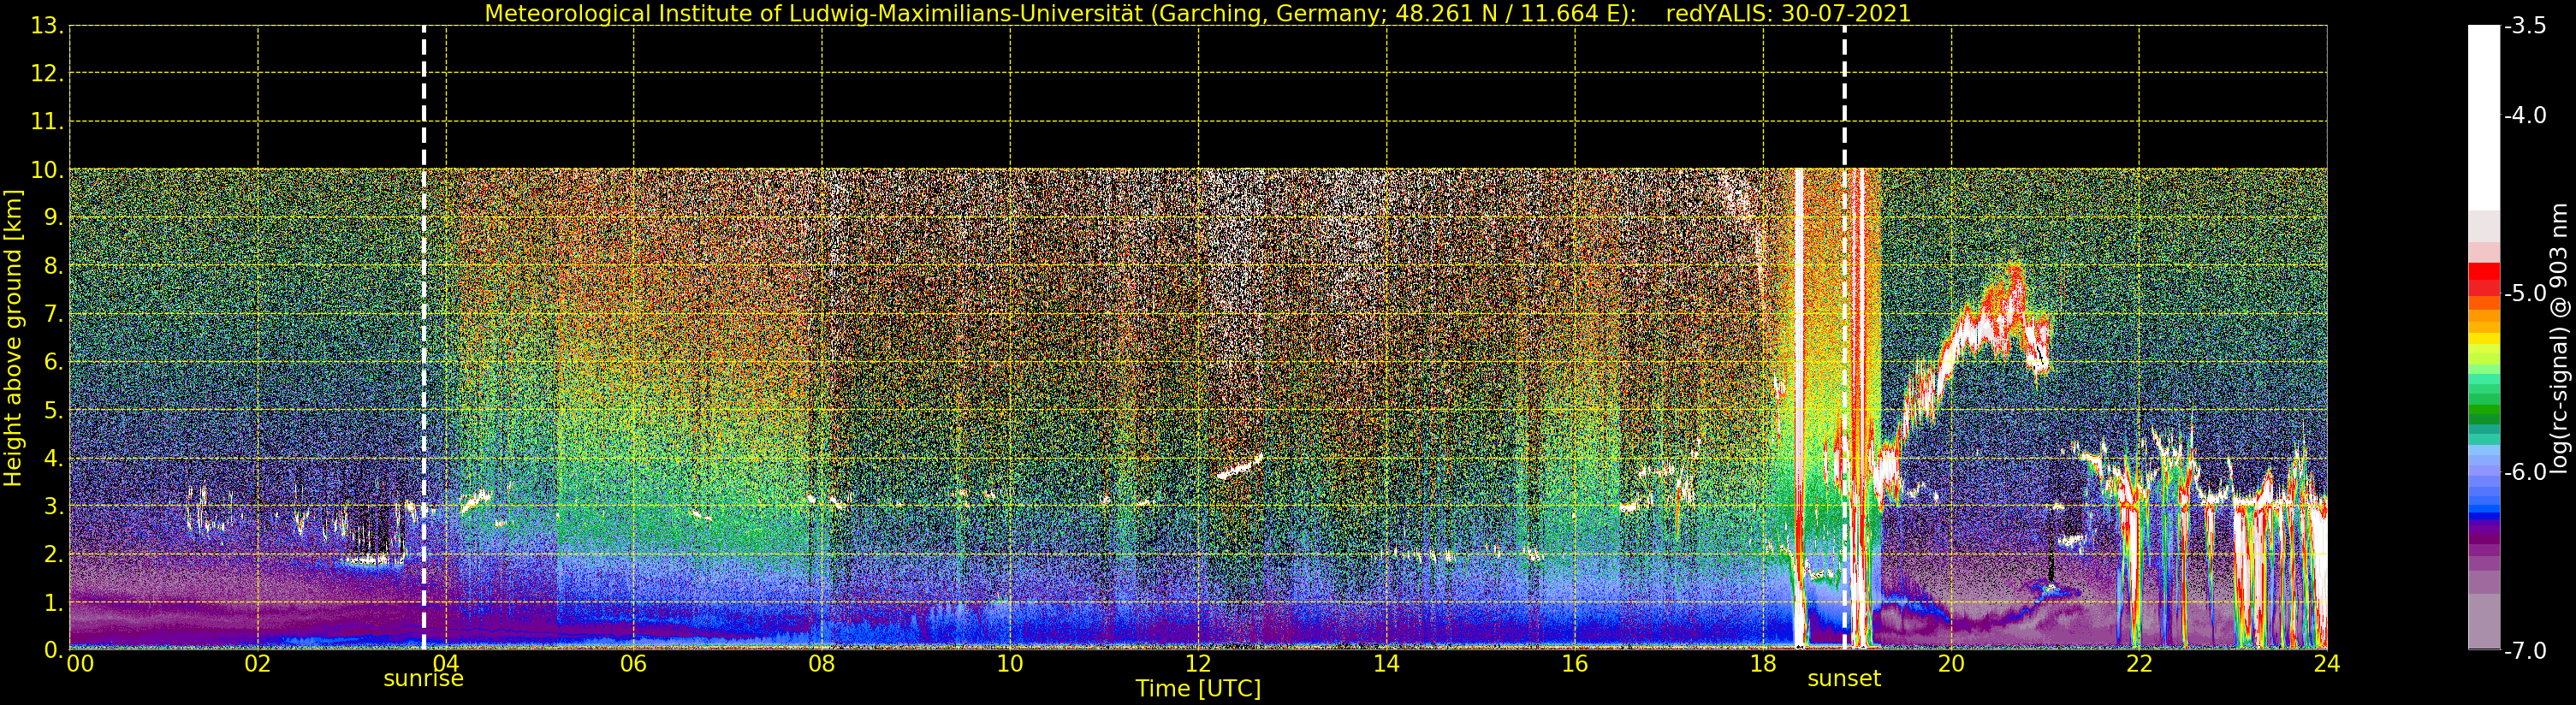The height and width of the screenshot is (705, 2576).
Task: Click the -6.0 colorbar tick label
Action: pyautogui.click(x=2525, y=472)
